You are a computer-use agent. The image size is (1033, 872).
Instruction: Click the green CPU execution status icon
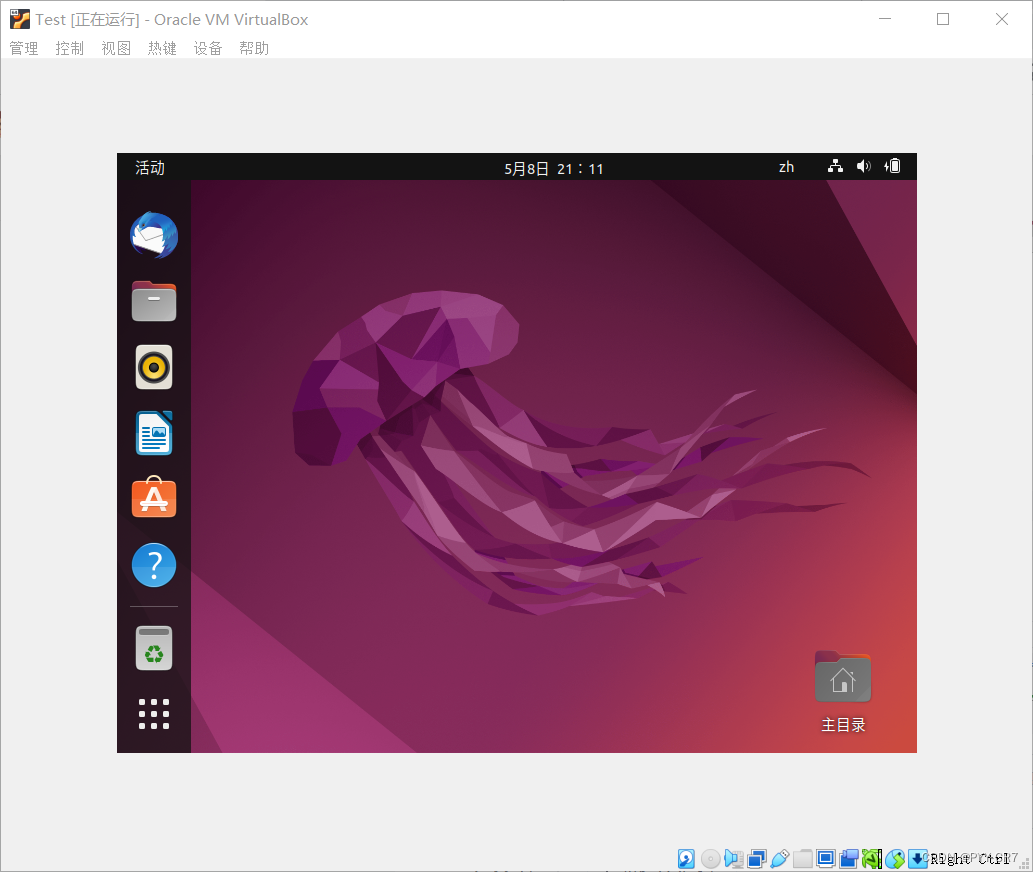tap(872, 859)
